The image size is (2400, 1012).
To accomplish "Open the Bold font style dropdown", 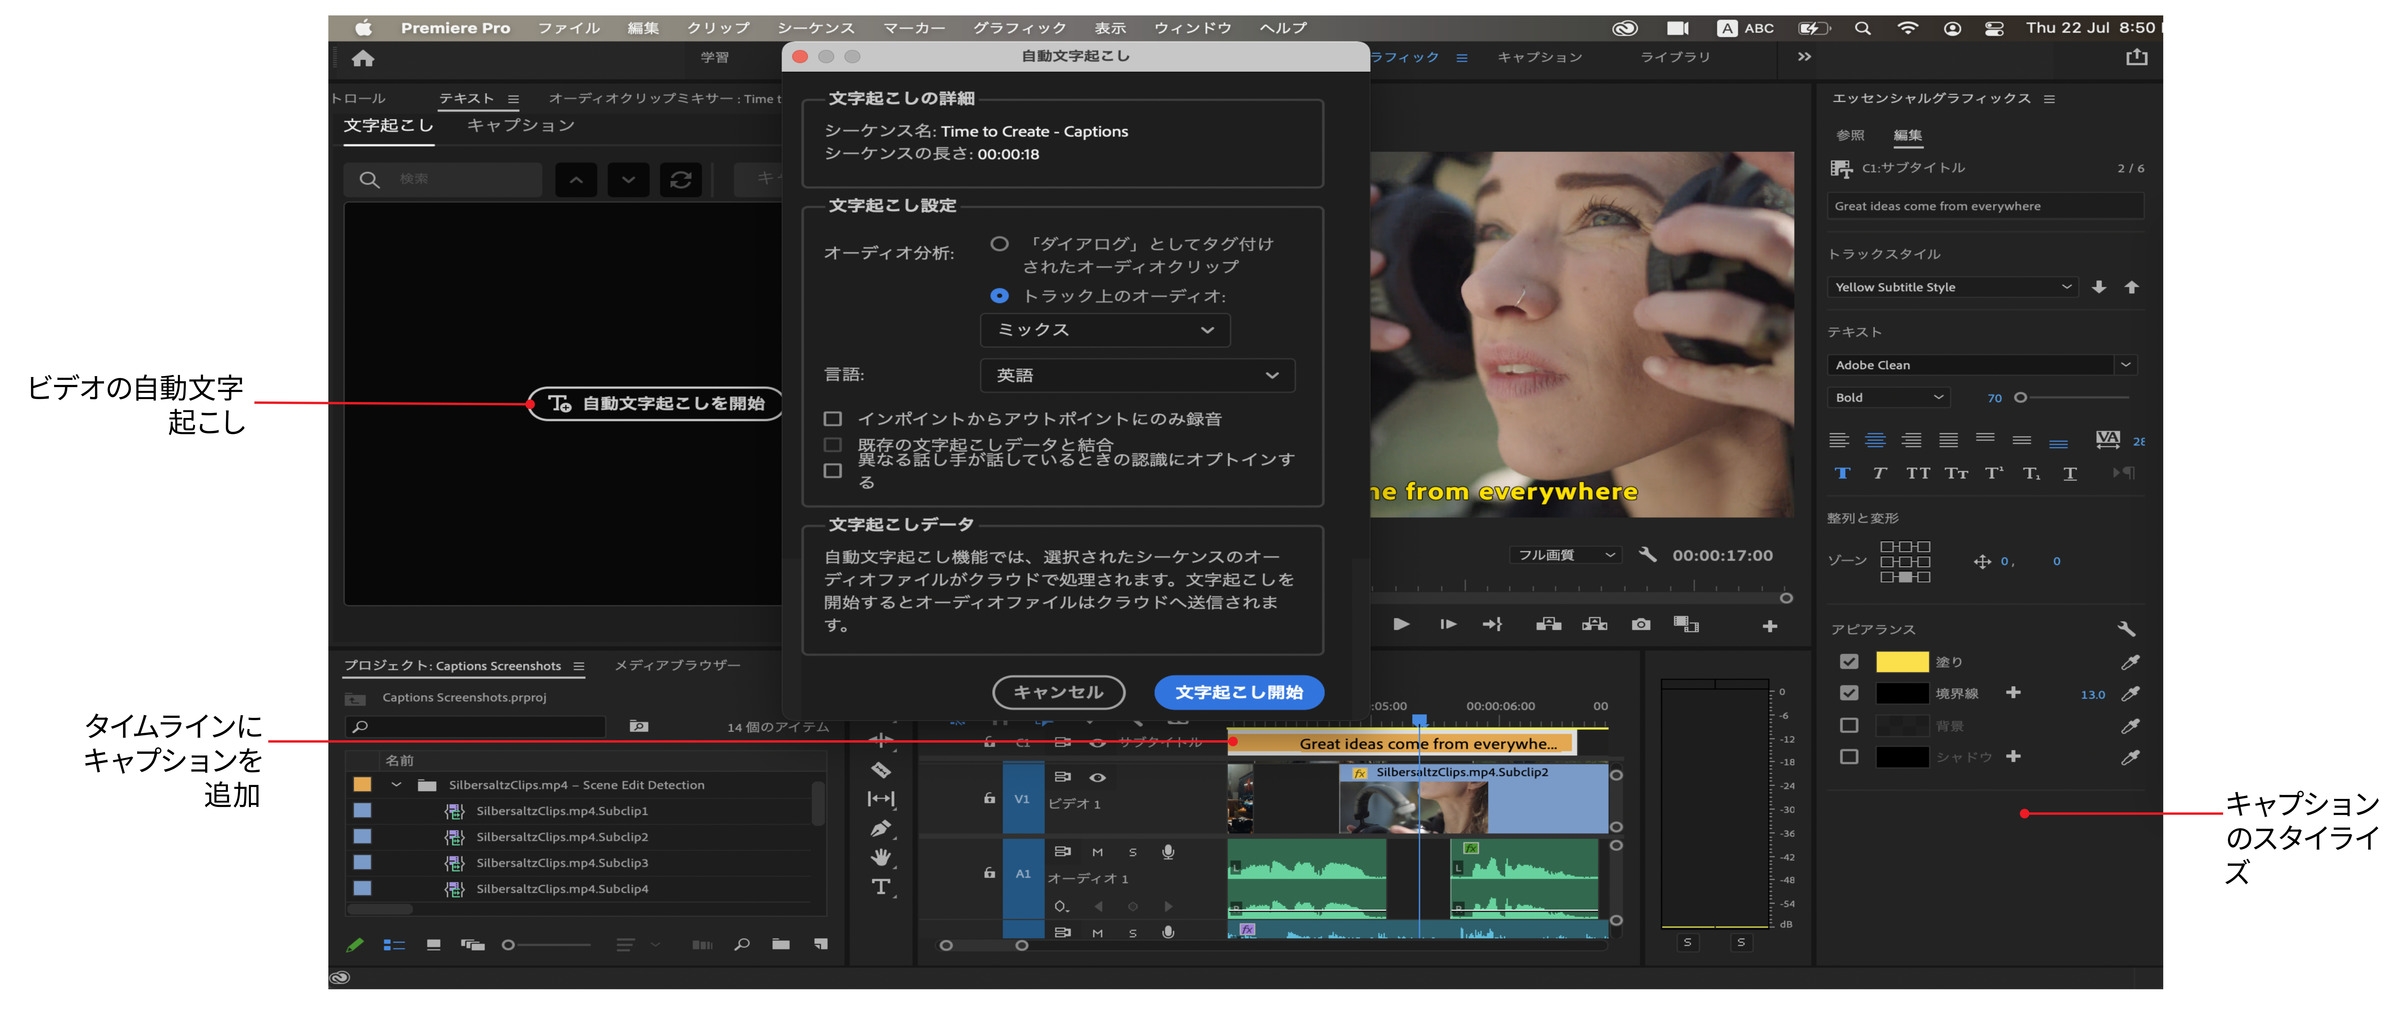I will click(x=1889, y=398).
